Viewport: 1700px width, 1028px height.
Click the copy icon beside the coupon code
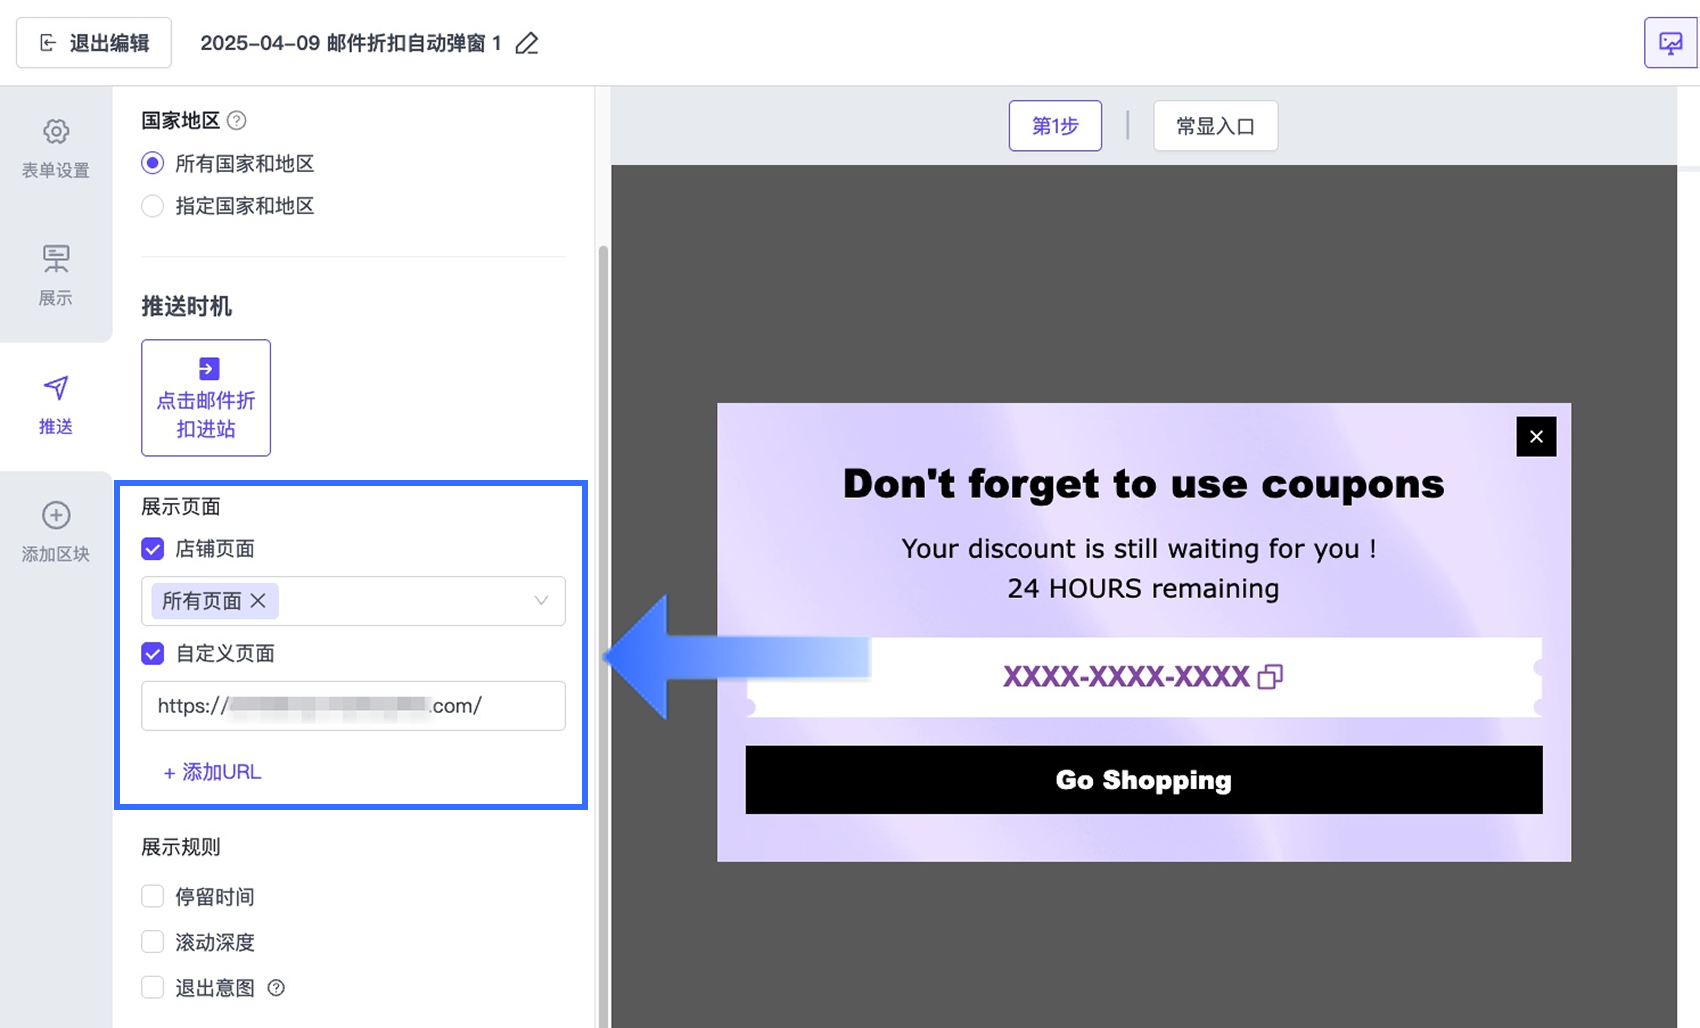(1270, 677)
